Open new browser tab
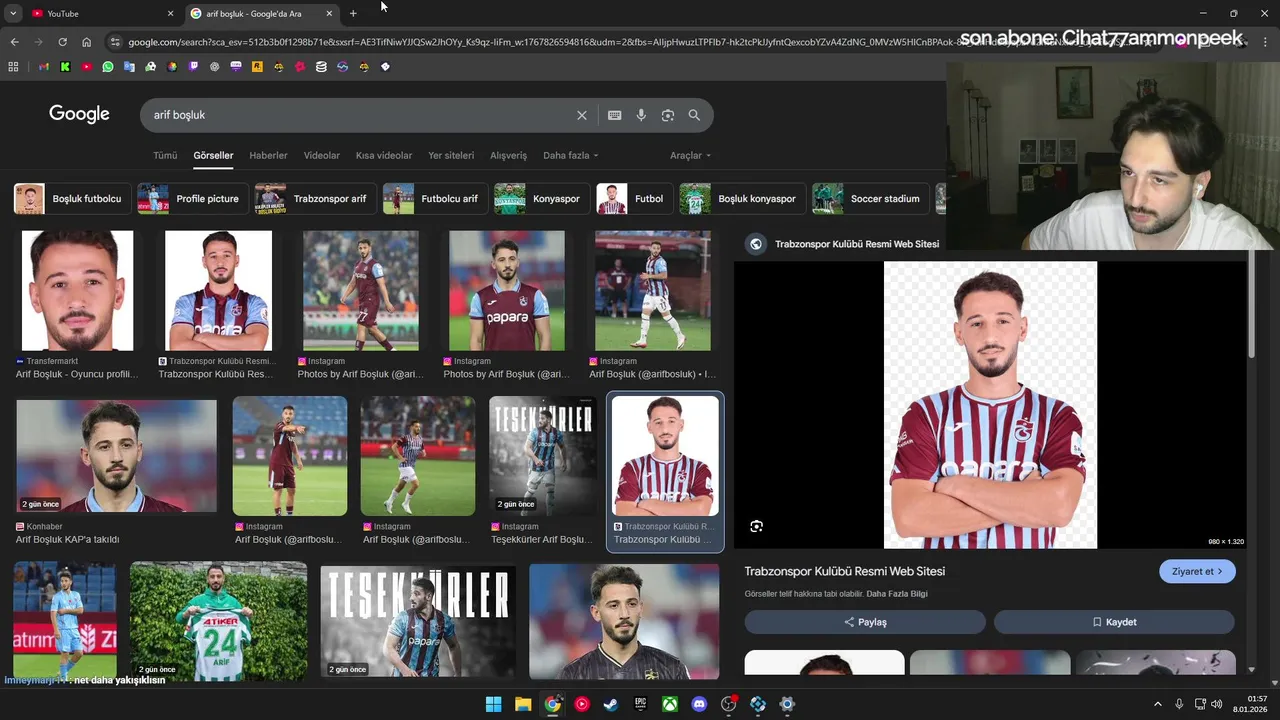The height and width of the screenshot is (720, 1280). click(353, 14)
